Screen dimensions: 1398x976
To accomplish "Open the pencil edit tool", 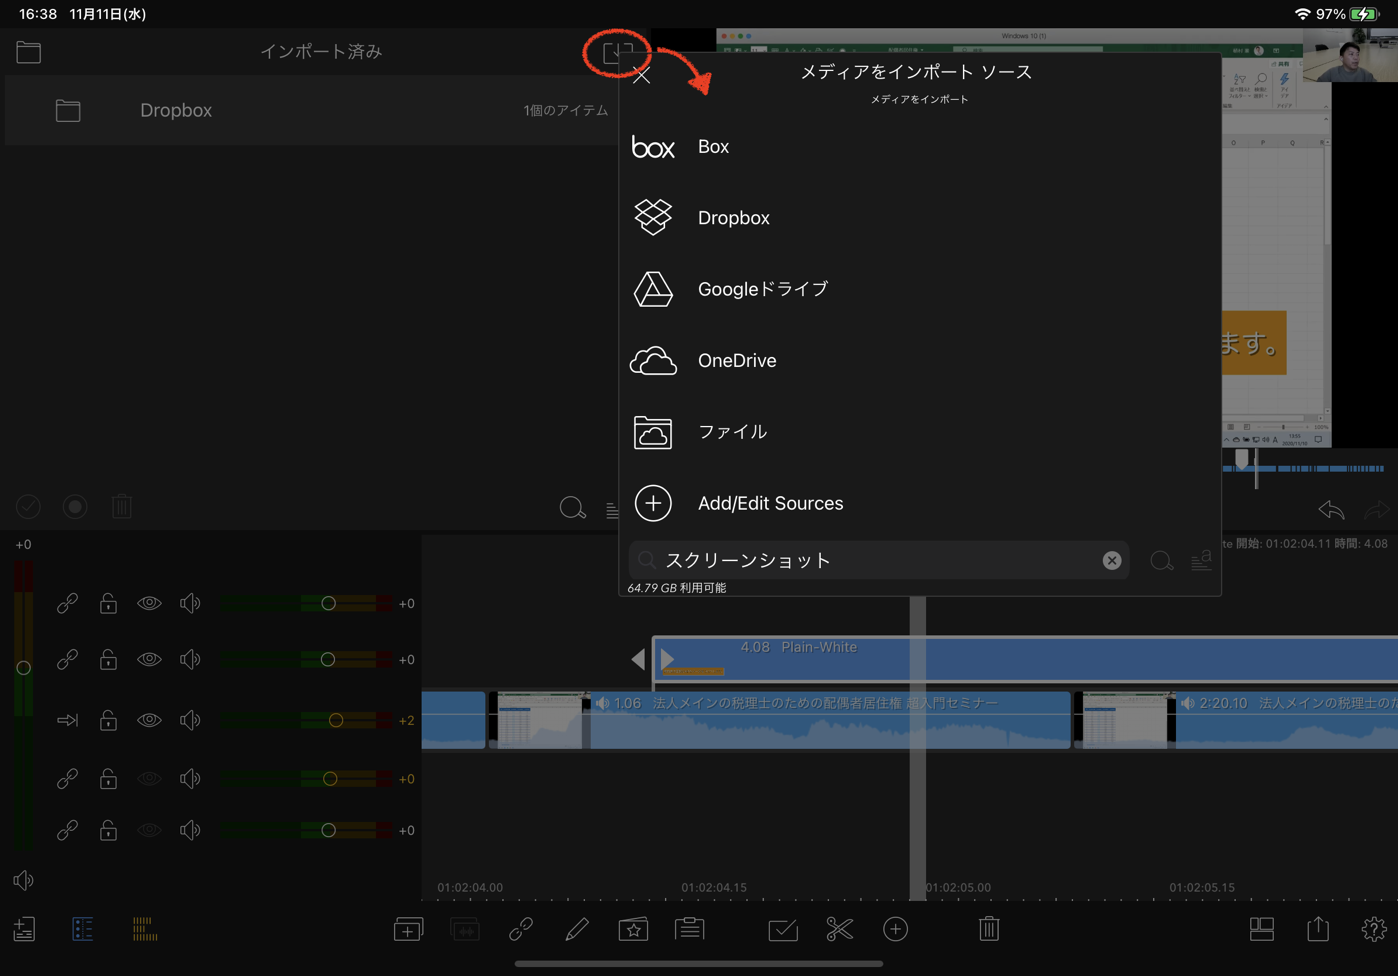I will pos(577,929).
